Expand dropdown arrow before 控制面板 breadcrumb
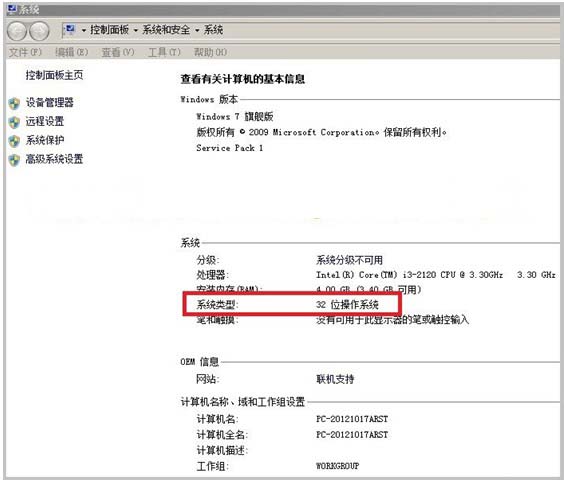Screen dimensions: 564x482 click(84, 30)
